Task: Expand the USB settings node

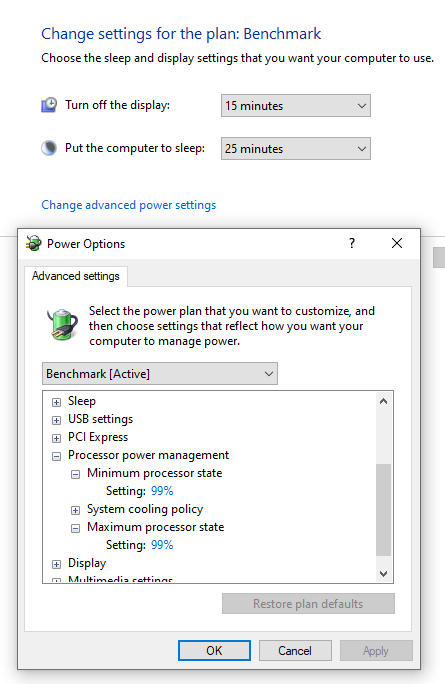Action: [x=56, y=420]
